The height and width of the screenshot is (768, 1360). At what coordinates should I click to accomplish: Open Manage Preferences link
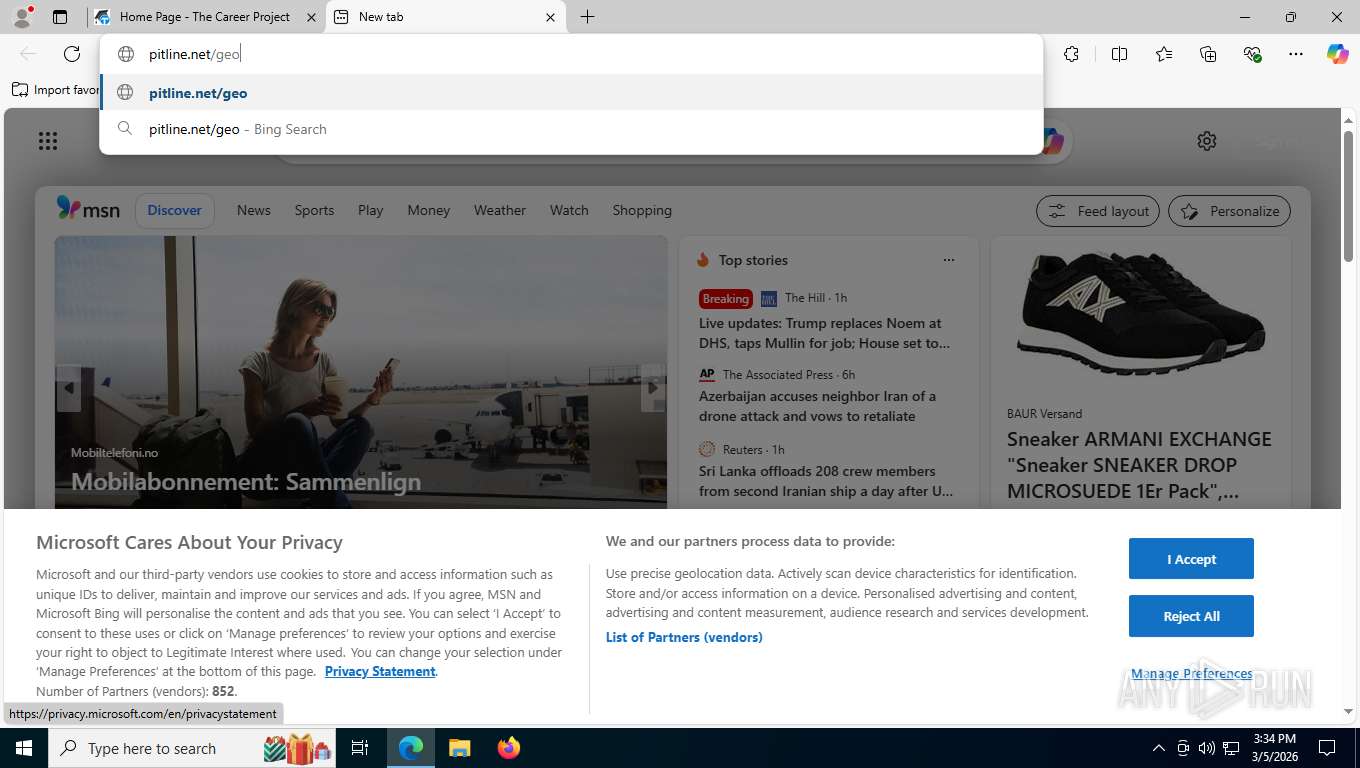click(x=1191, y=674)
